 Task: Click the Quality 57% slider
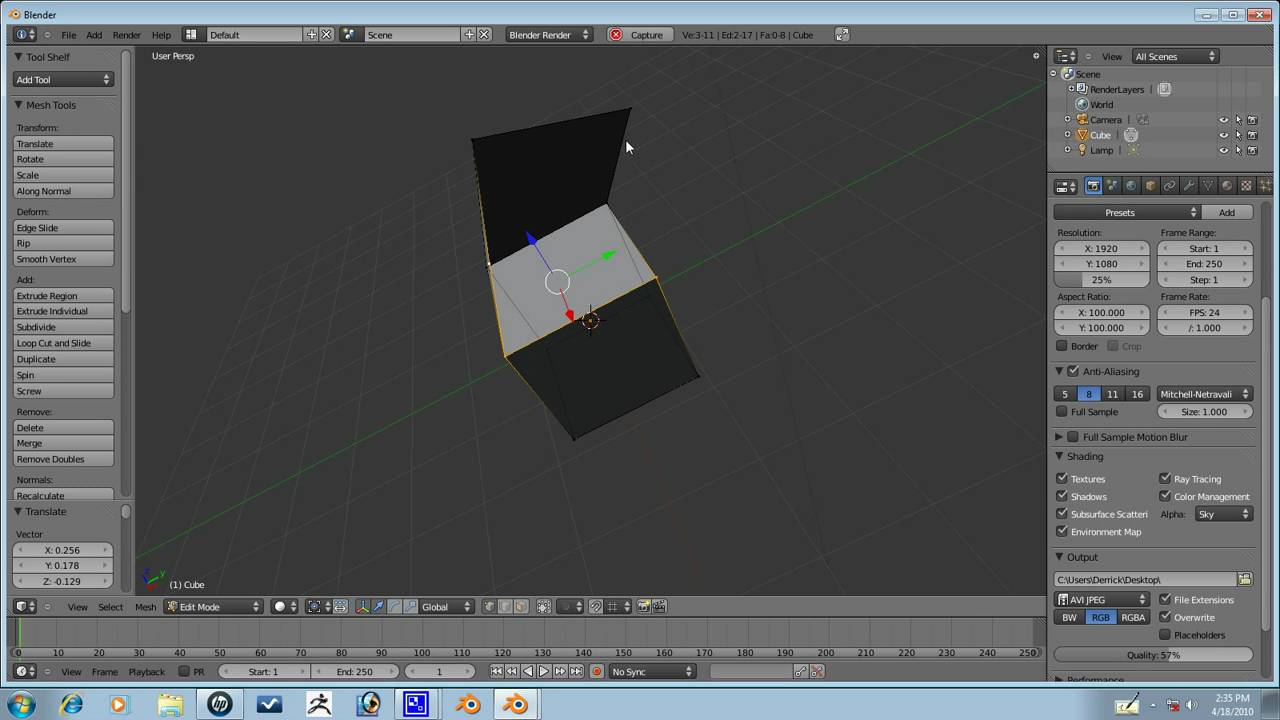pyautogui.click(x=1153, y=655)
